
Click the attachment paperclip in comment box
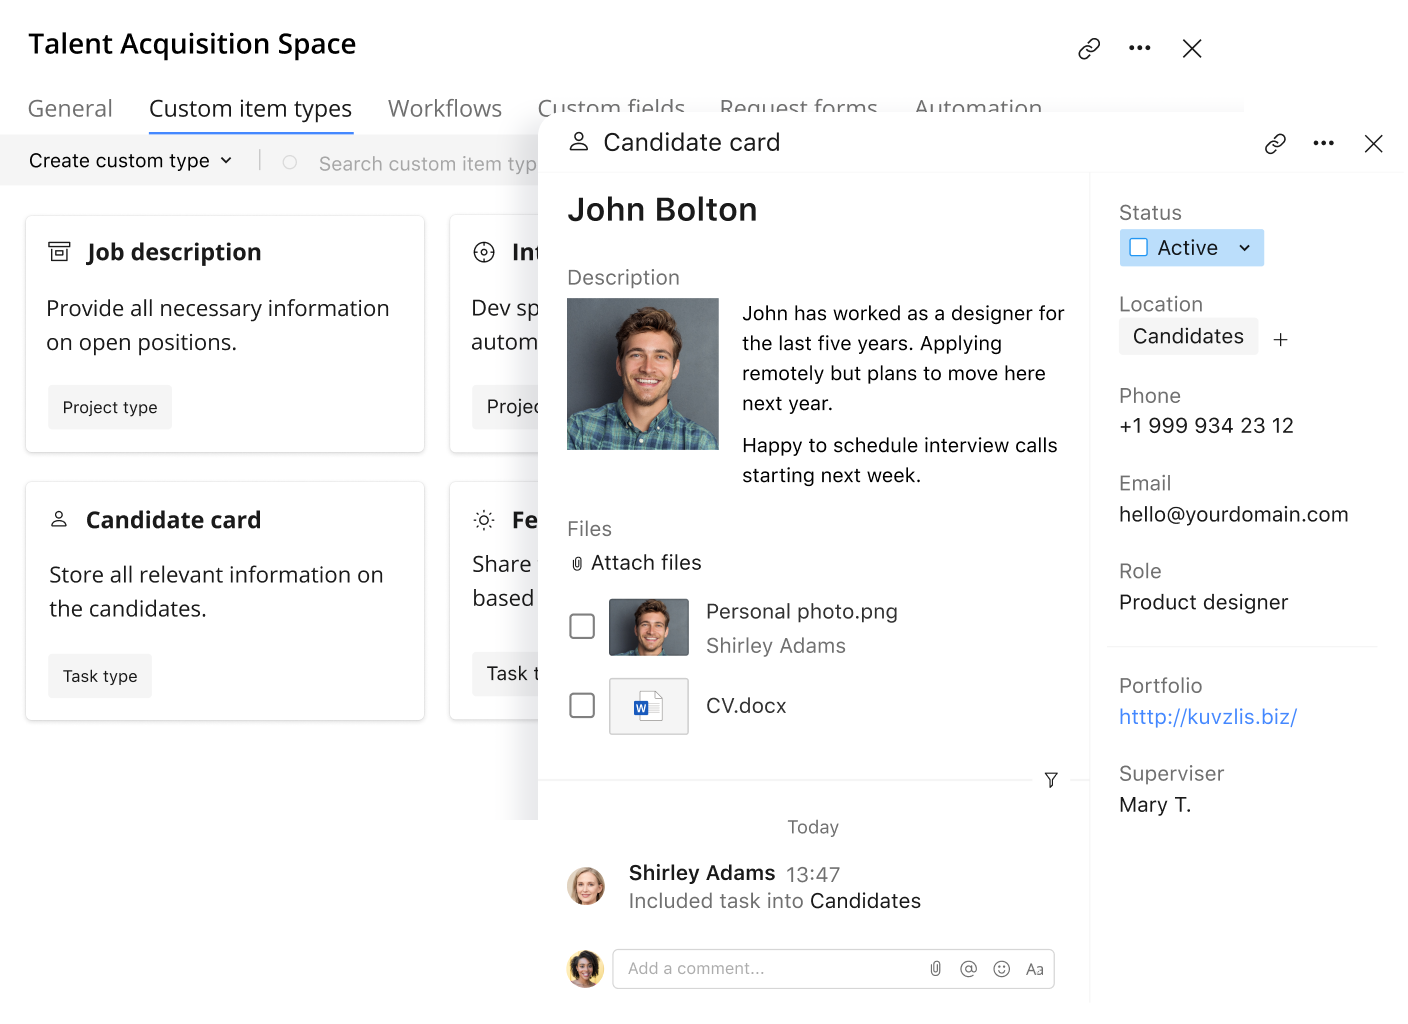[x=935, y=969]
